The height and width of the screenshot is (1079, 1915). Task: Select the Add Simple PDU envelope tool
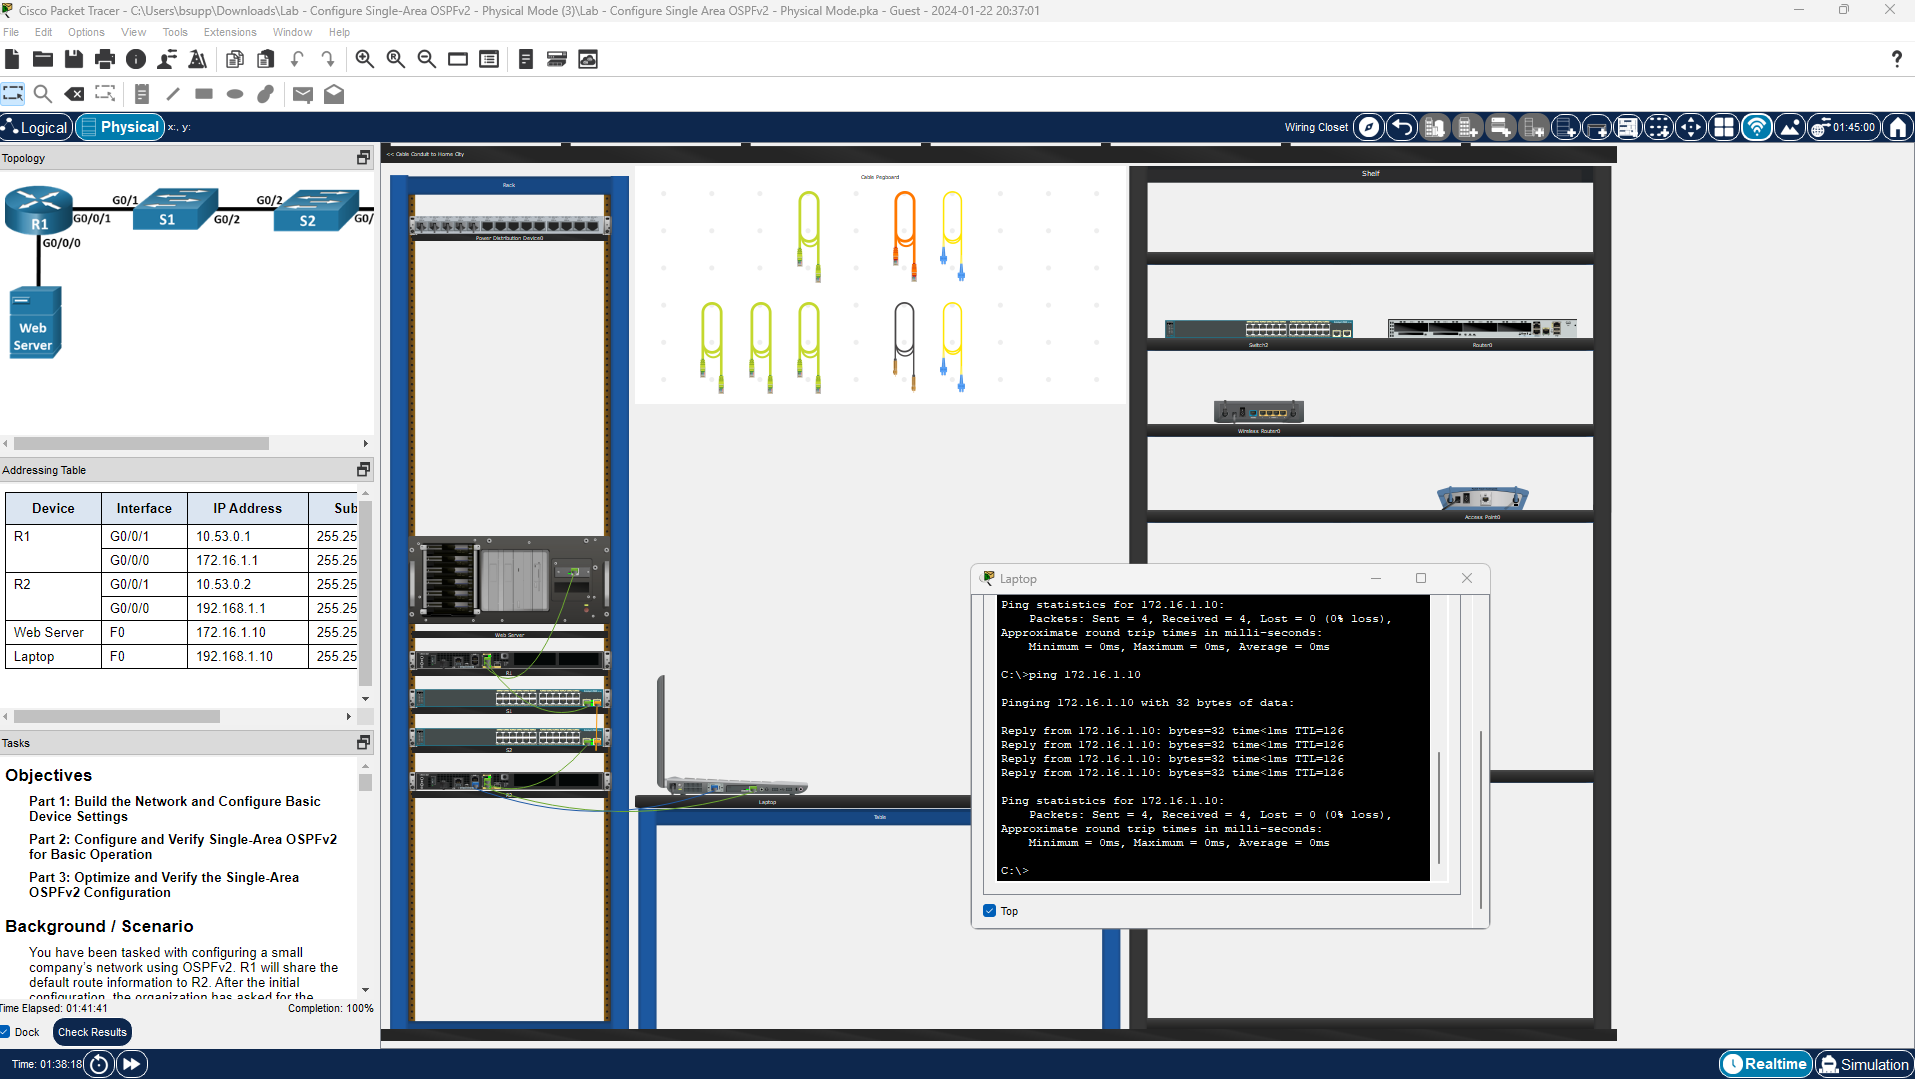click(x=303, y=94)
